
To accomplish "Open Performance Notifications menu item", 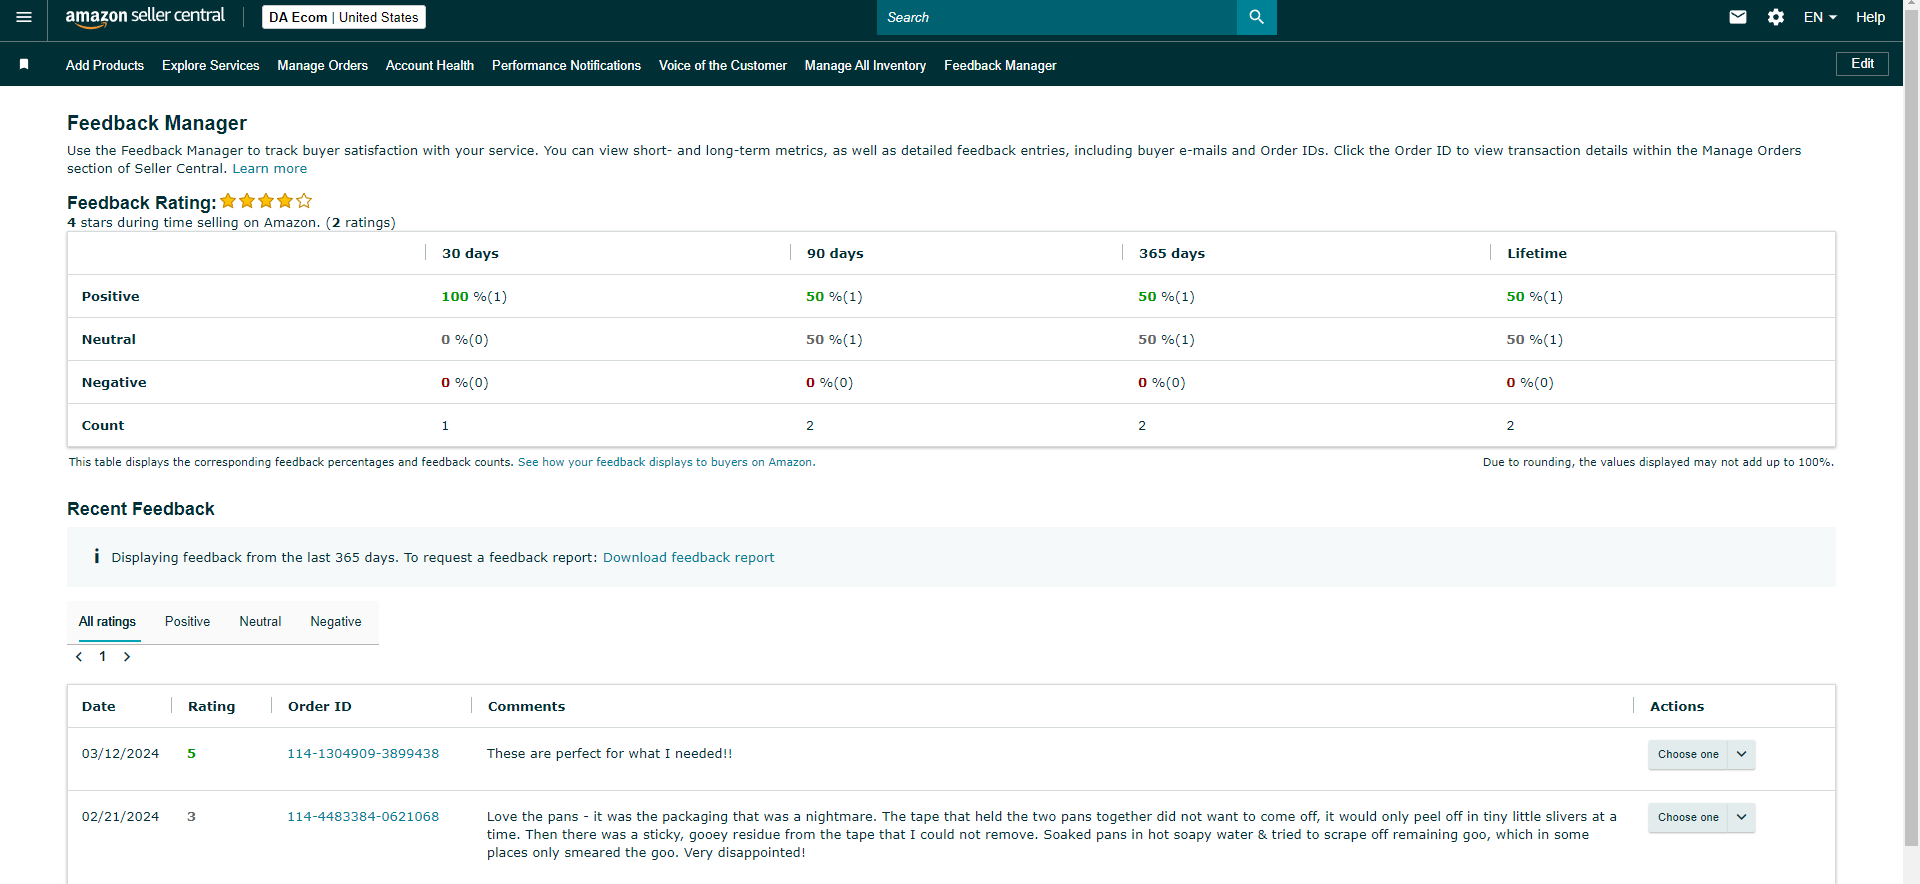I will (566, 65).
